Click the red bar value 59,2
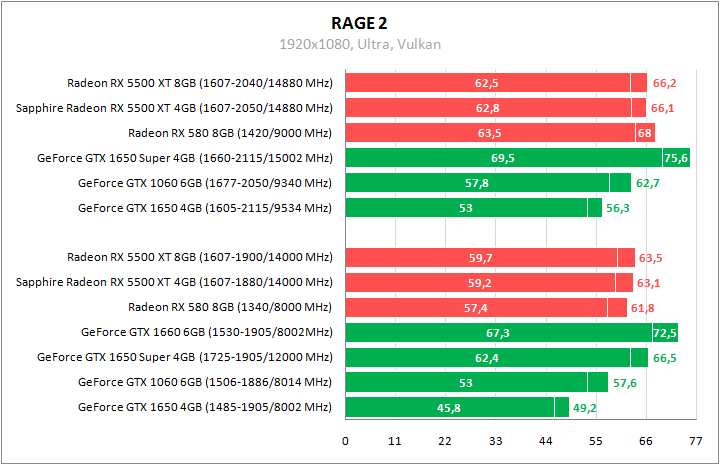 (x=479, y=283)
